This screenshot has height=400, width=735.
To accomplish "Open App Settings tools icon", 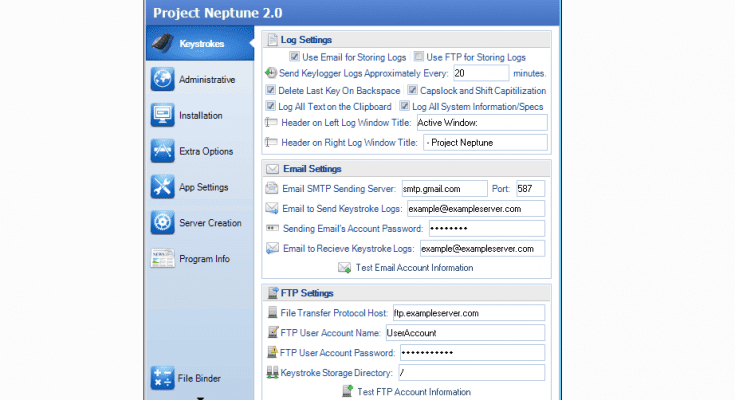I will 163,187.
